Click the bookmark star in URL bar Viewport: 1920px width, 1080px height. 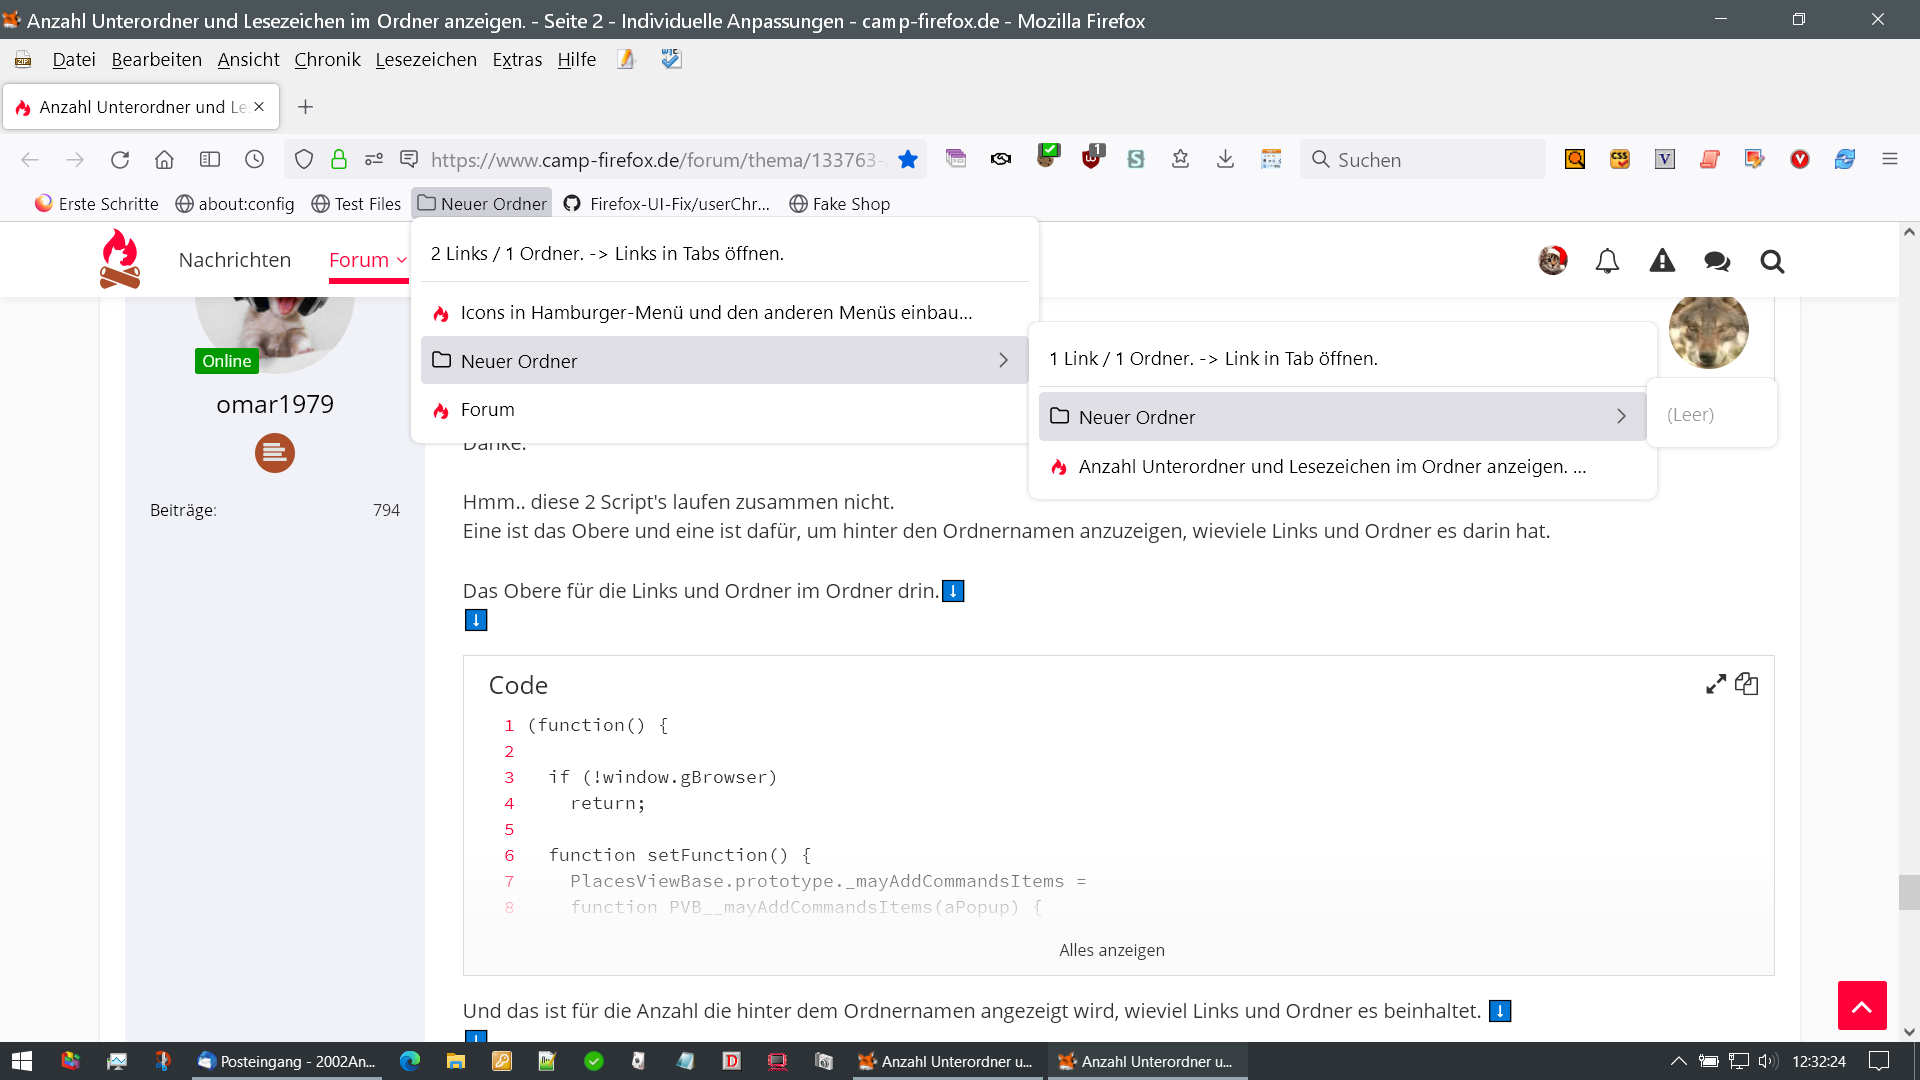(908, 160)
